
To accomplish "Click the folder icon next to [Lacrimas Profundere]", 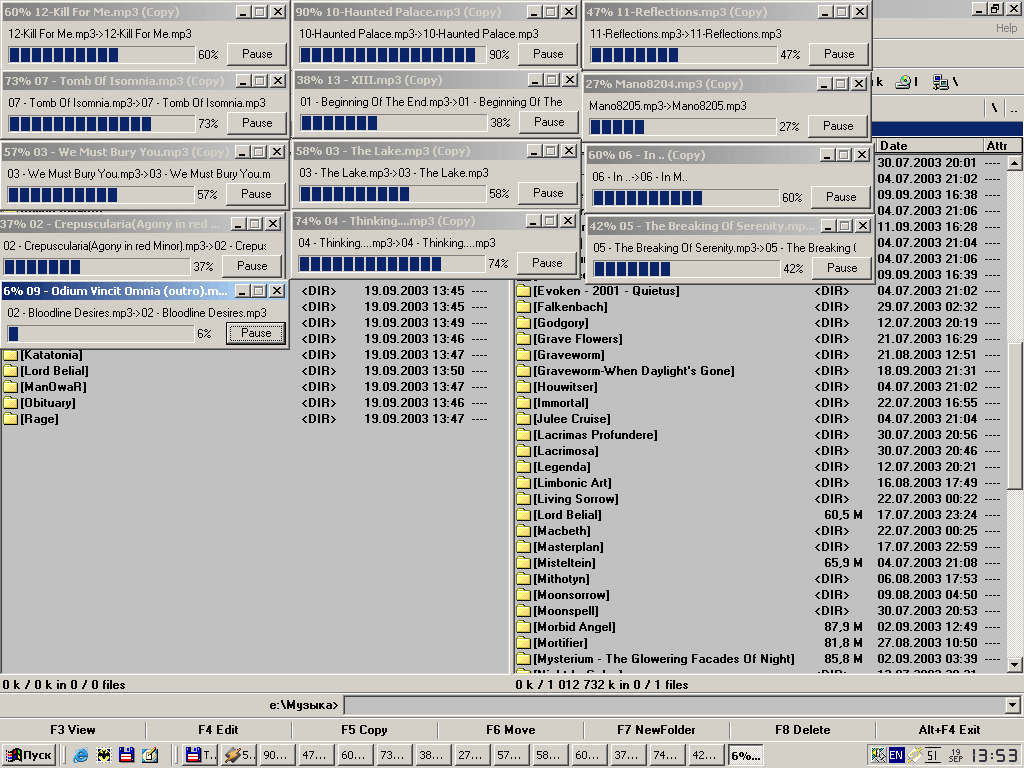I will tap(523, 435).
